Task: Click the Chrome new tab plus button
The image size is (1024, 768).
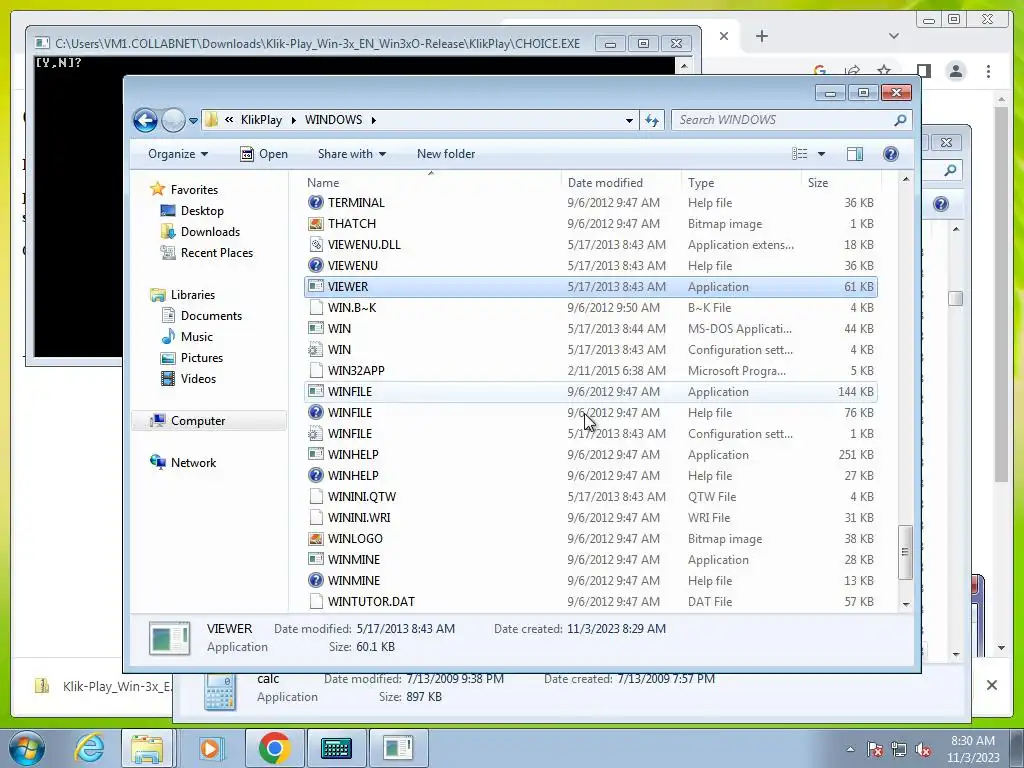Action: tap(761, 36)
